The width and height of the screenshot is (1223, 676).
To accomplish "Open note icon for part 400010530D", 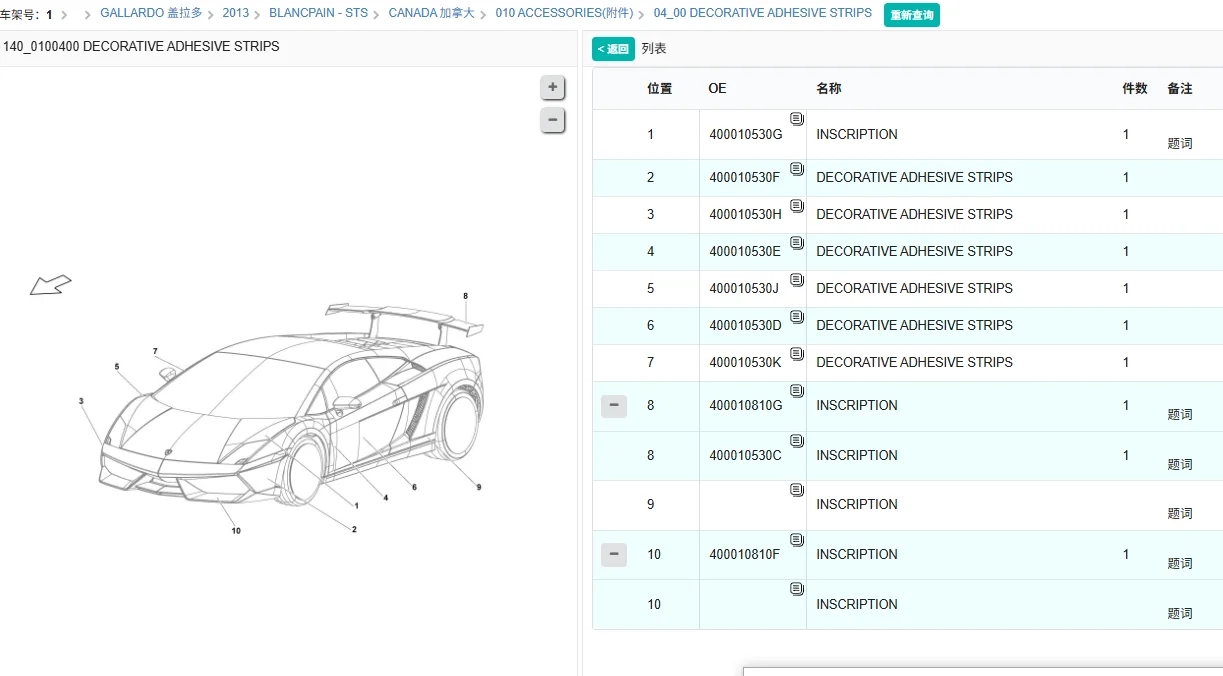I will pyautogui.click(x=797, y=317).
